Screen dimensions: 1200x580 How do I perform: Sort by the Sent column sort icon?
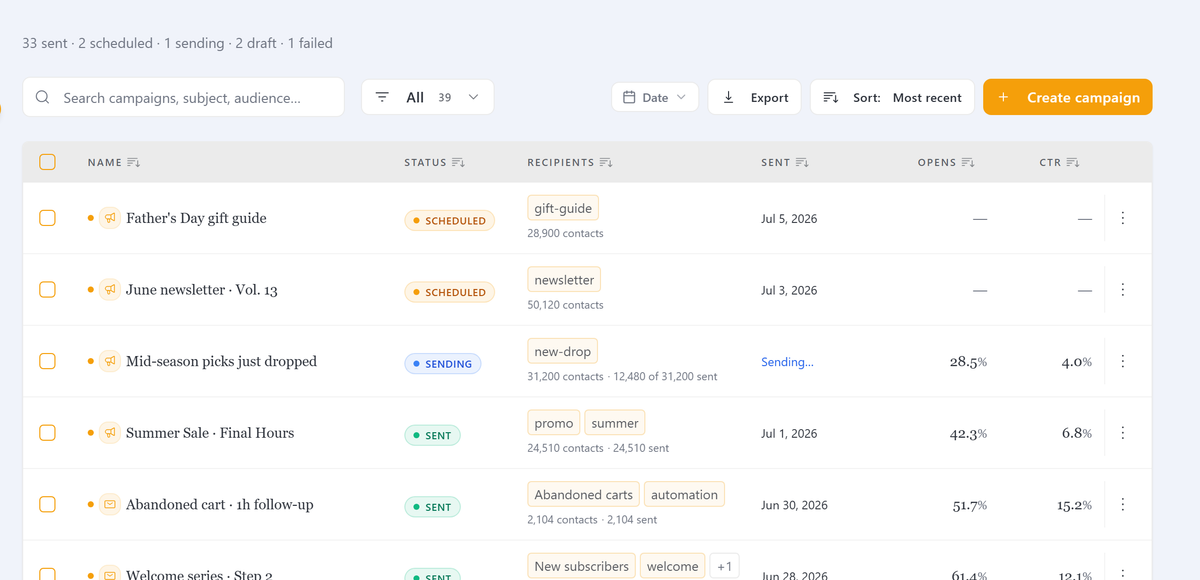point(802,163)
